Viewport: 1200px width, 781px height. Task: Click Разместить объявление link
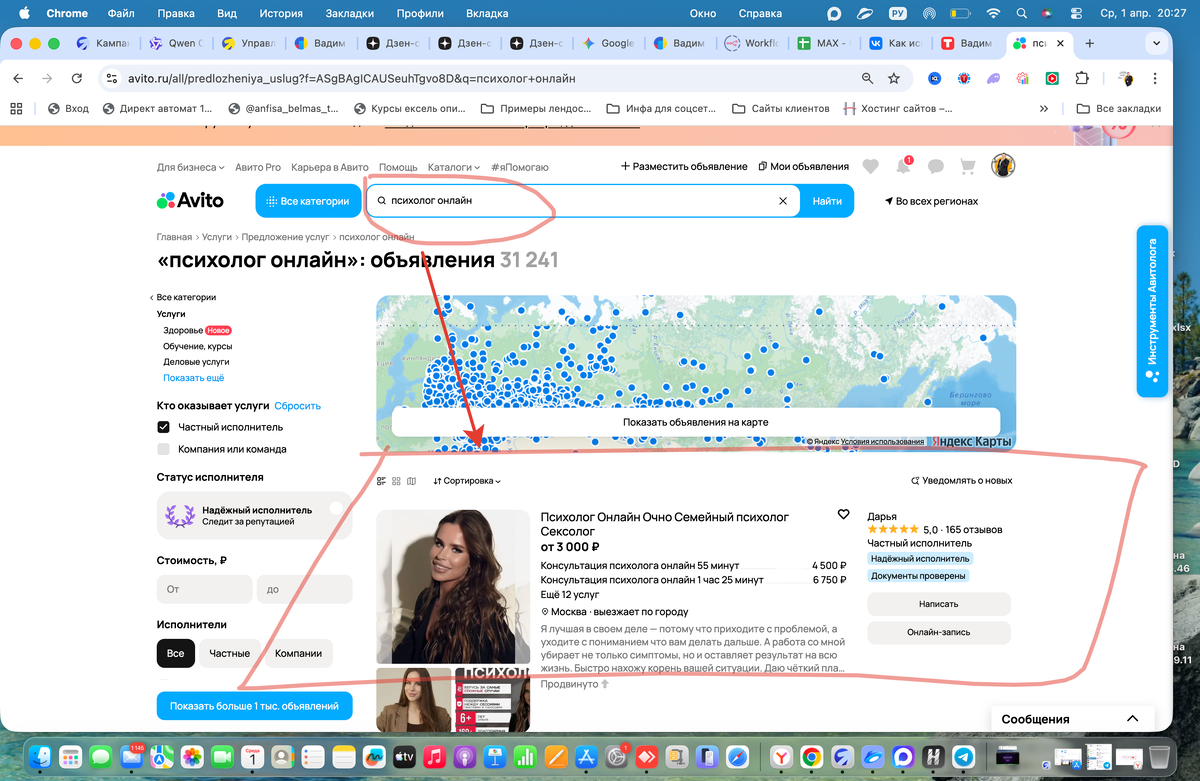[684, 167]
